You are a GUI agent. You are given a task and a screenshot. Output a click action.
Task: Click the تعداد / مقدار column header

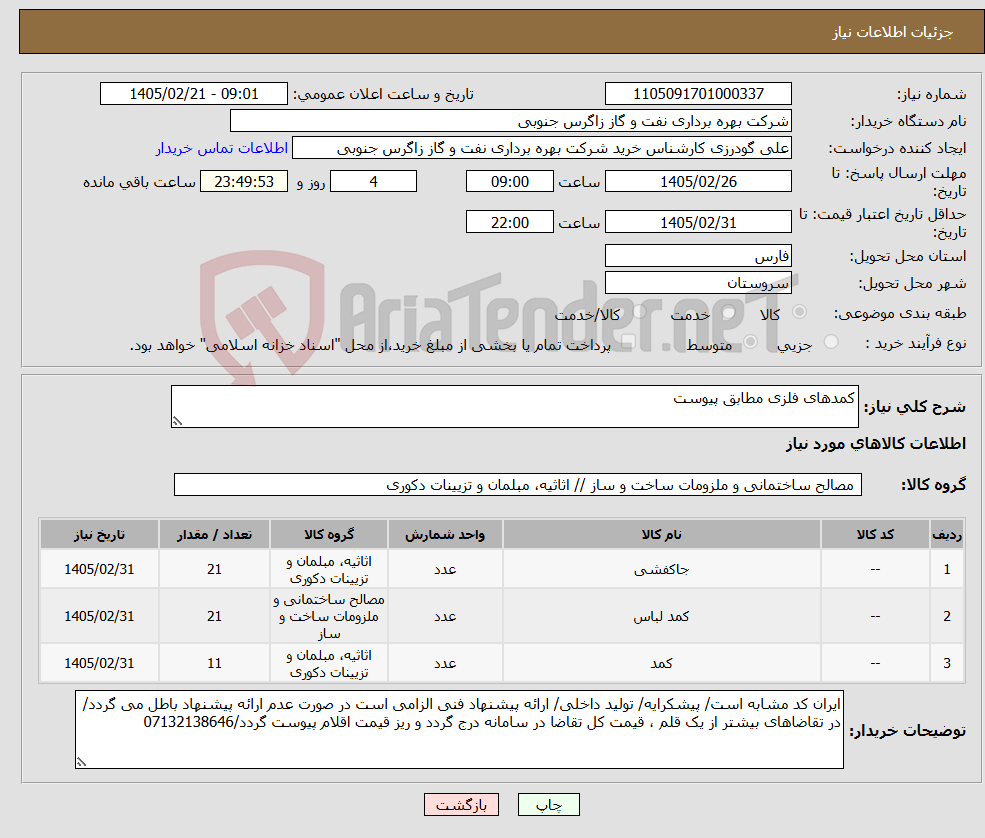tap(214, 535)
